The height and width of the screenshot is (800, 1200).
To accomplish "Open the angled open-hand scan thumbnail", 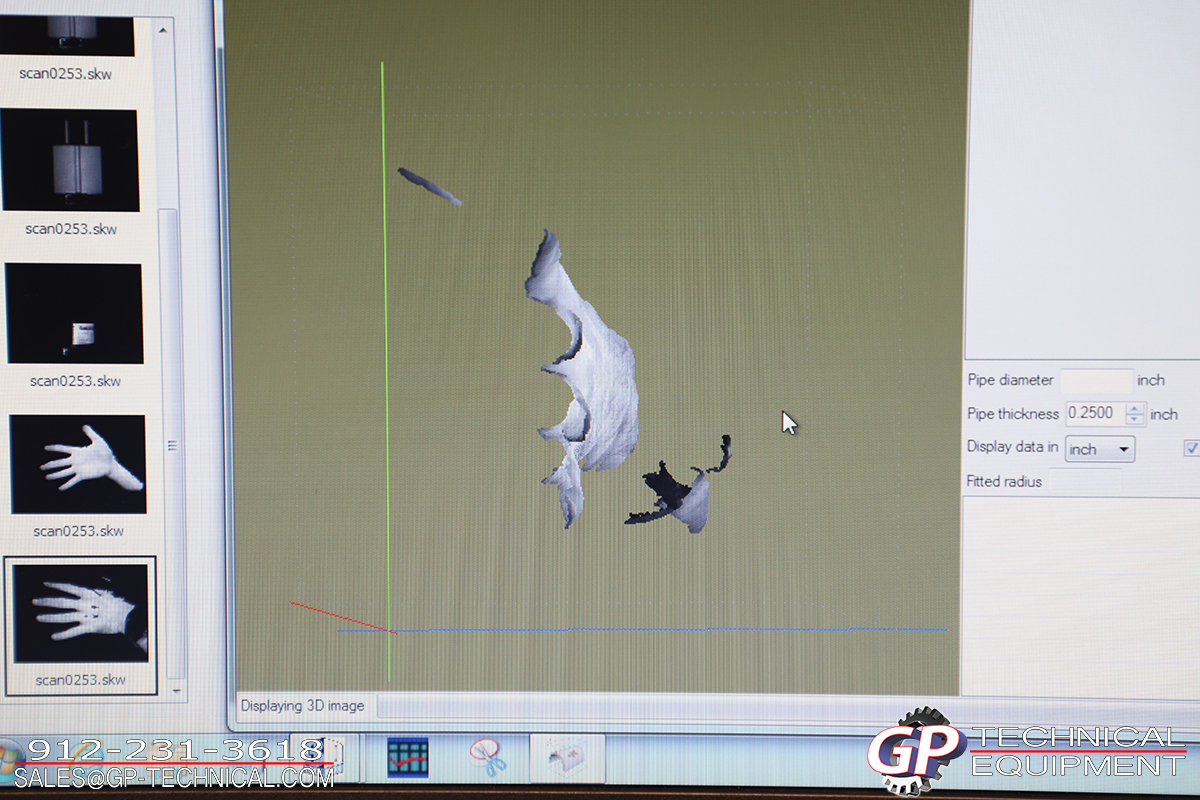I will coord(78,465).
